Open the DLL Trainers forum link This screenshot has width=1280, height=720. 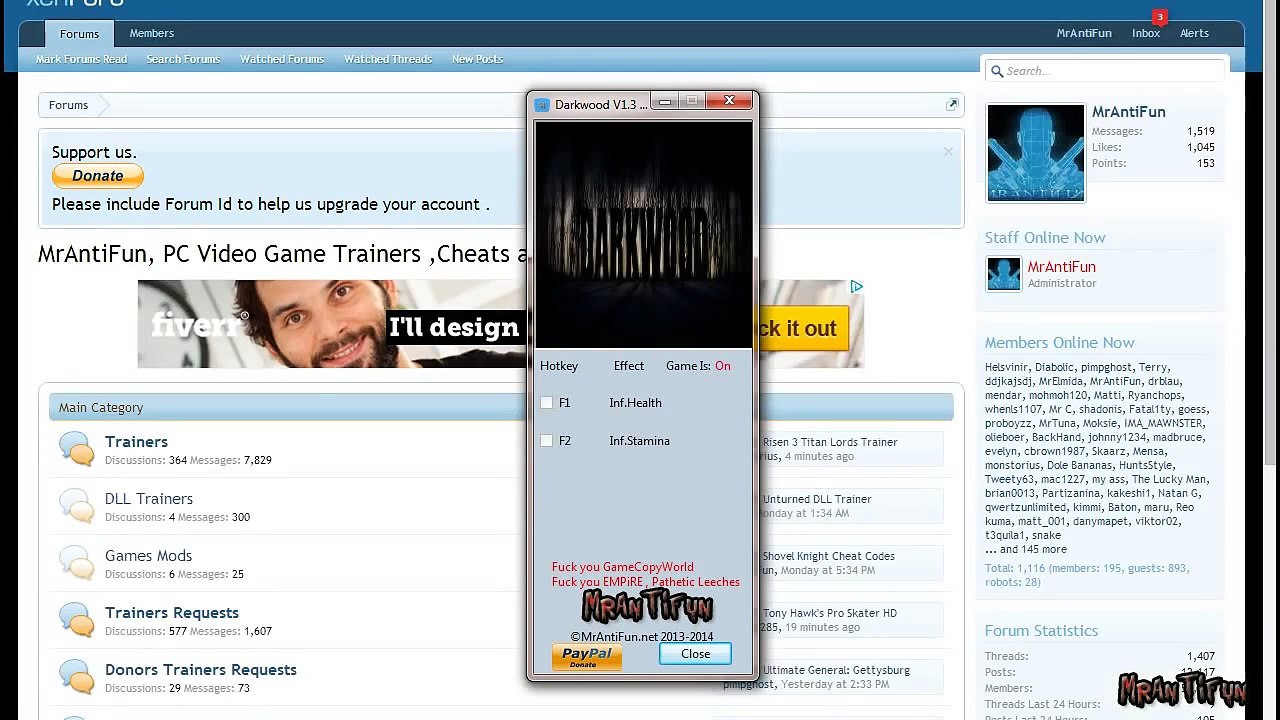point(149,499)
